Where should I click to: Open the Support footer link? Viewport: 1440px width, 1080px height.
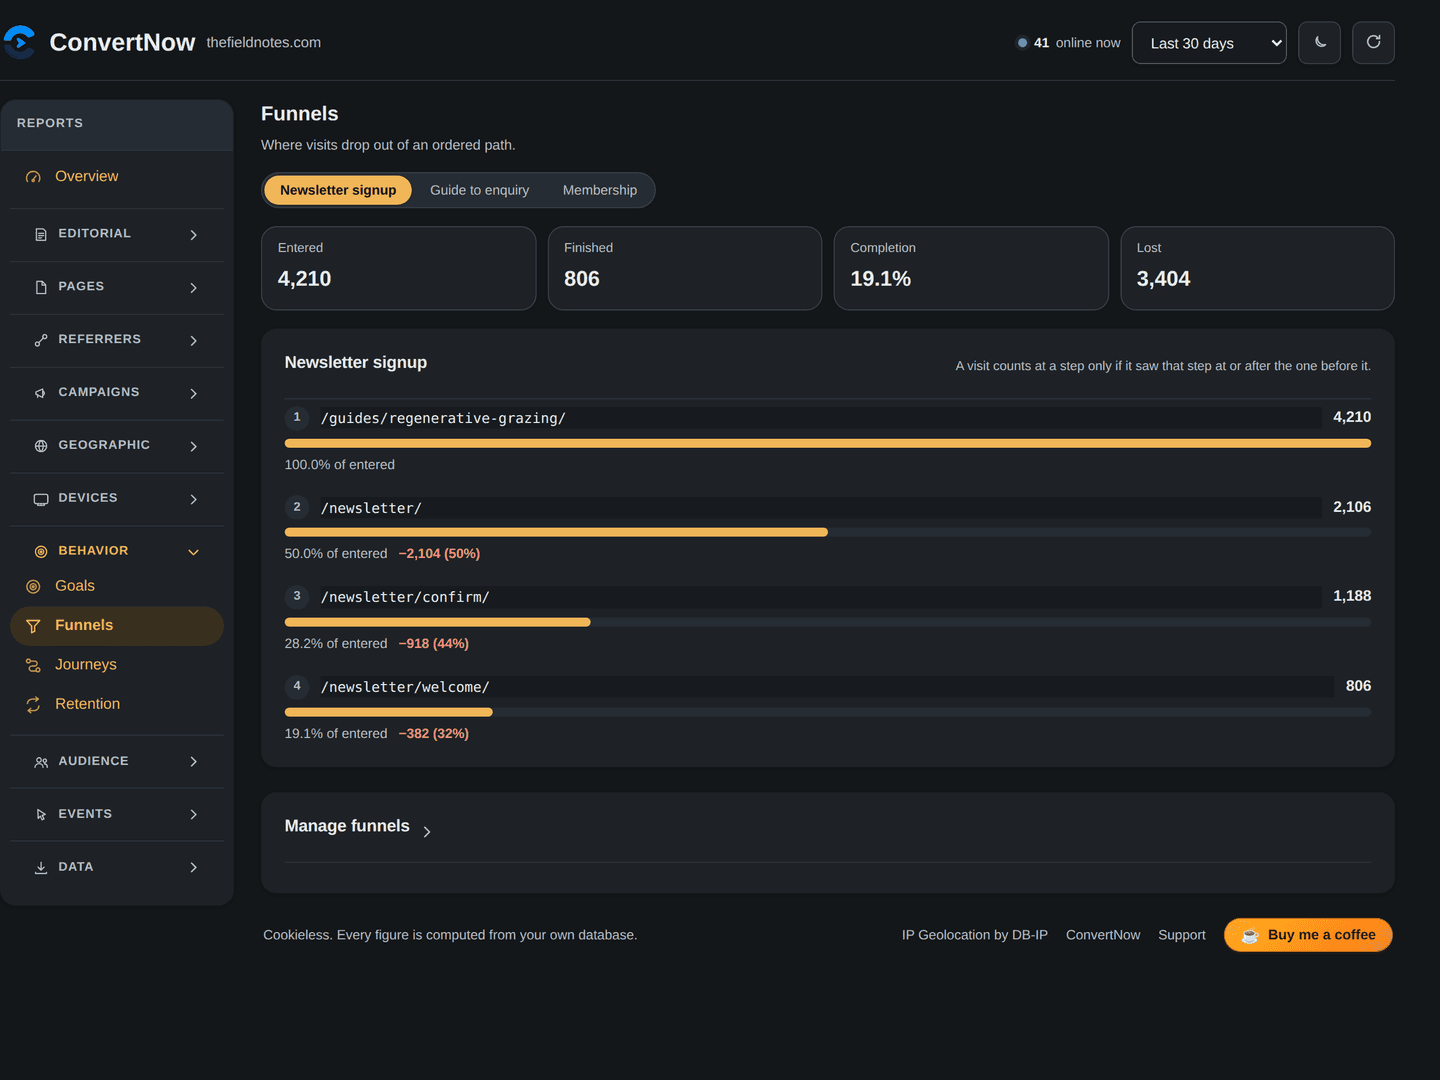[1182, 935]
